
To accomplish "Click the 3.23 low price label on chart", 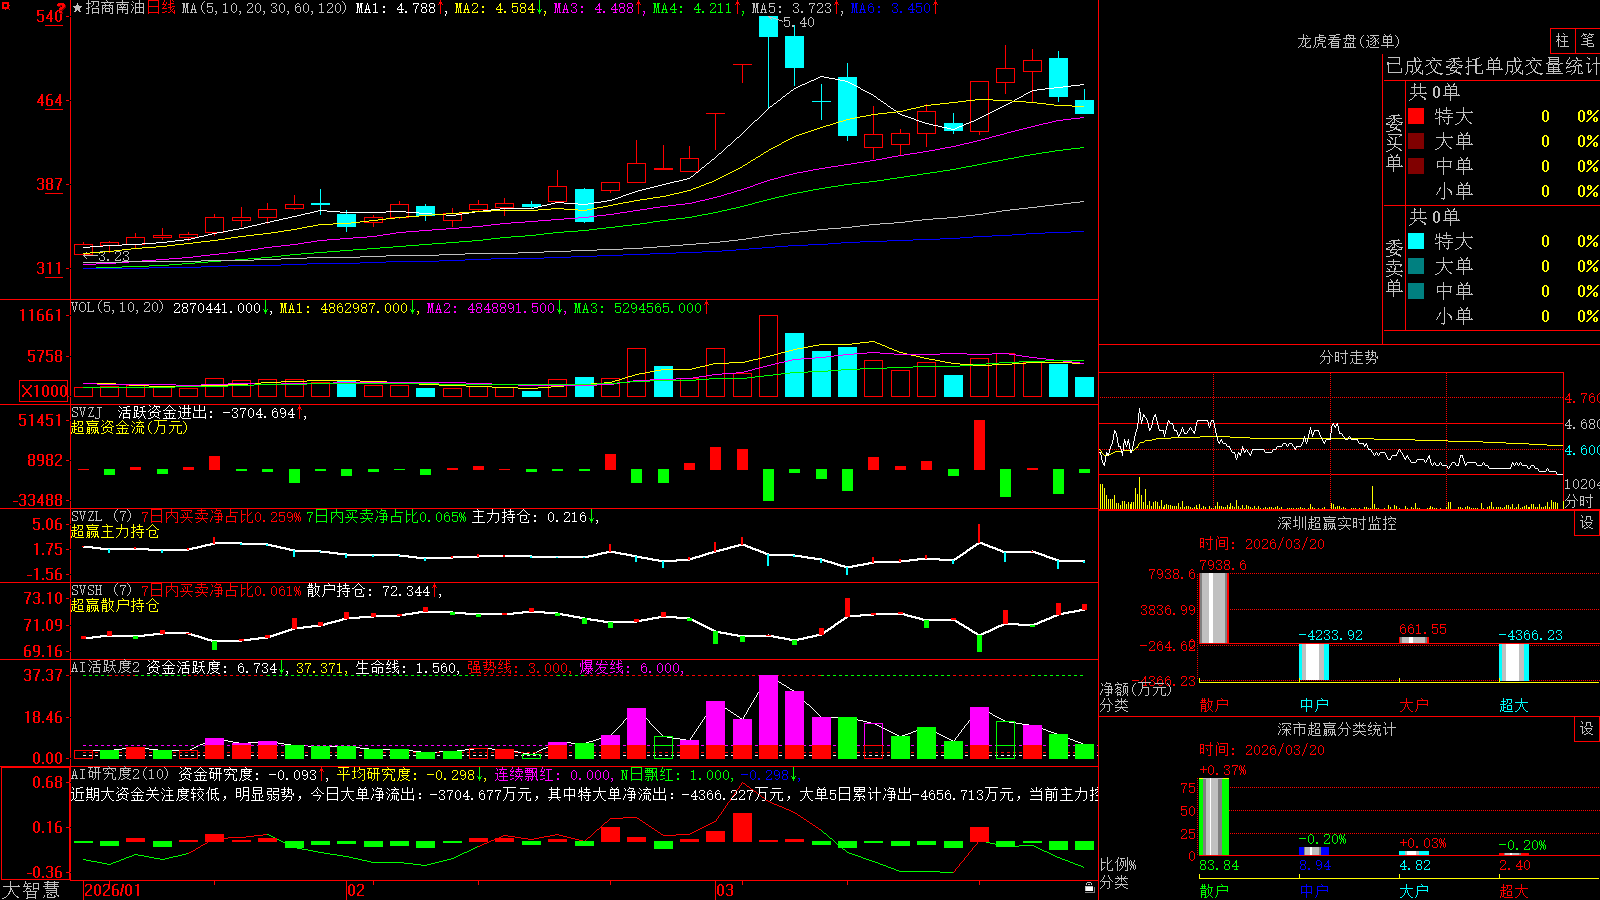I will (114, 256).
